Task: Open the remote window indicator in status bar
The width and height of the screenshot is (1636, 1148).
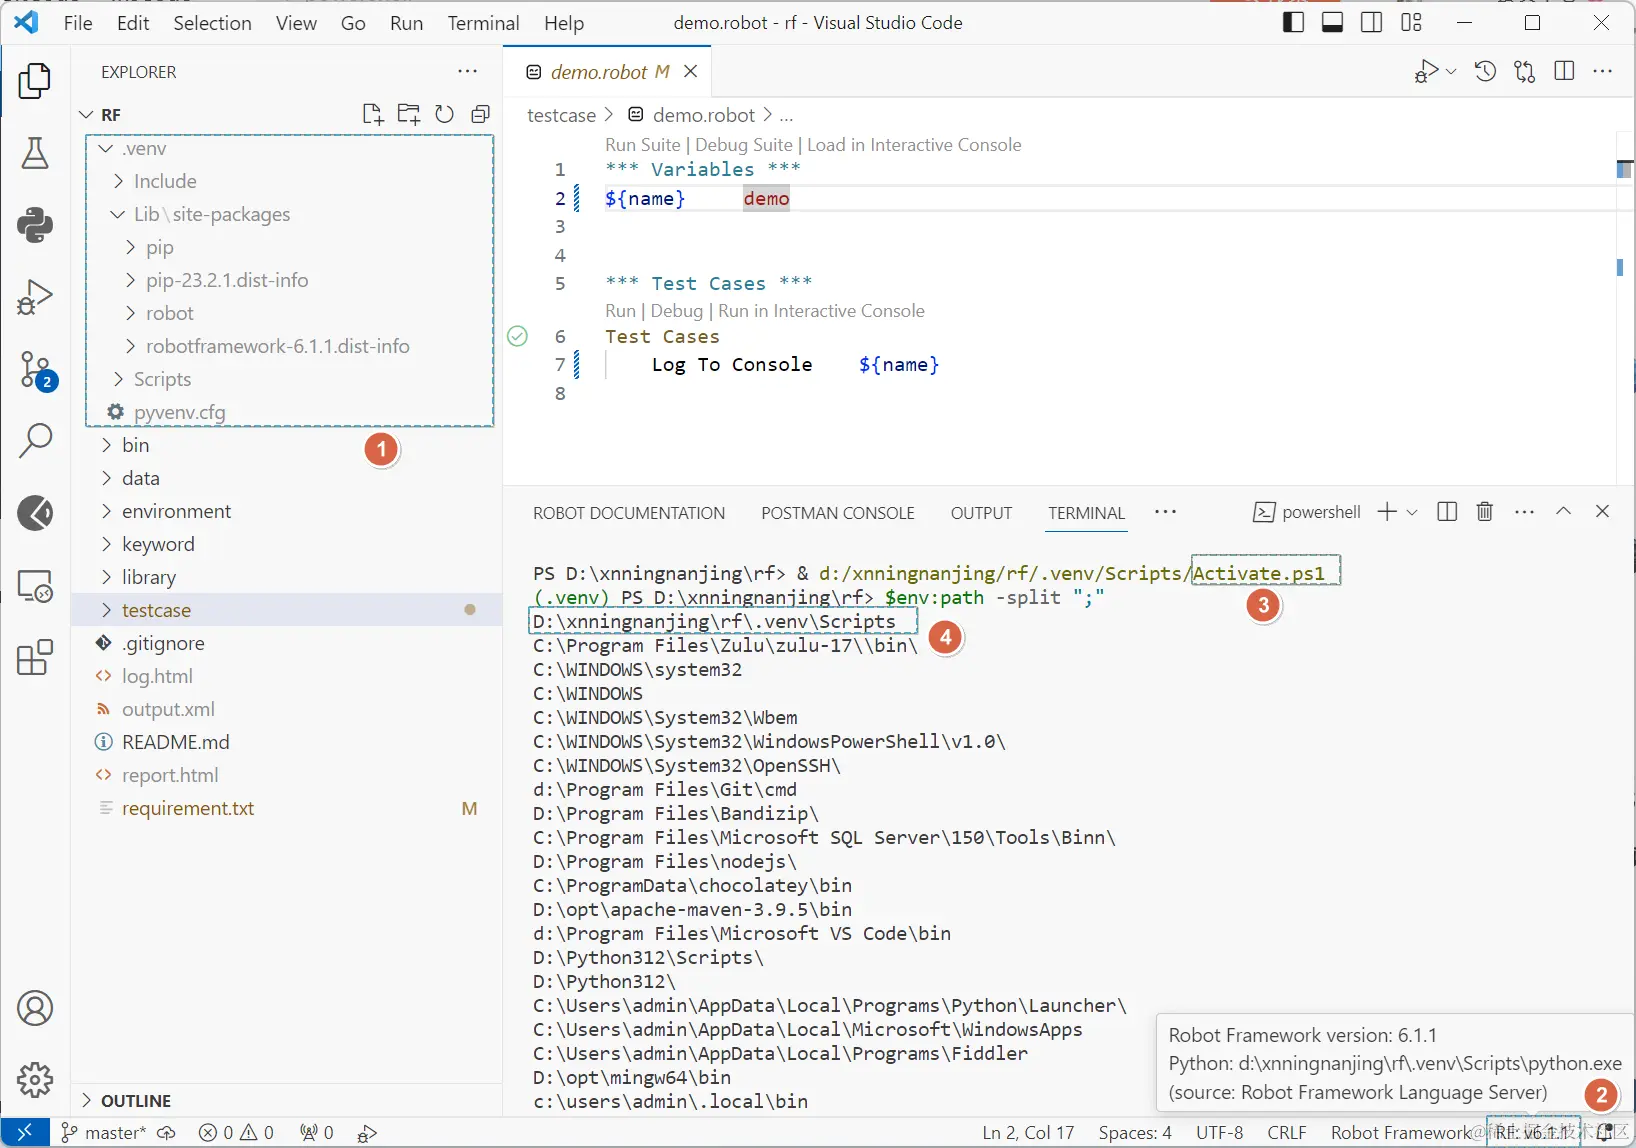Action: click(25, 1132)
